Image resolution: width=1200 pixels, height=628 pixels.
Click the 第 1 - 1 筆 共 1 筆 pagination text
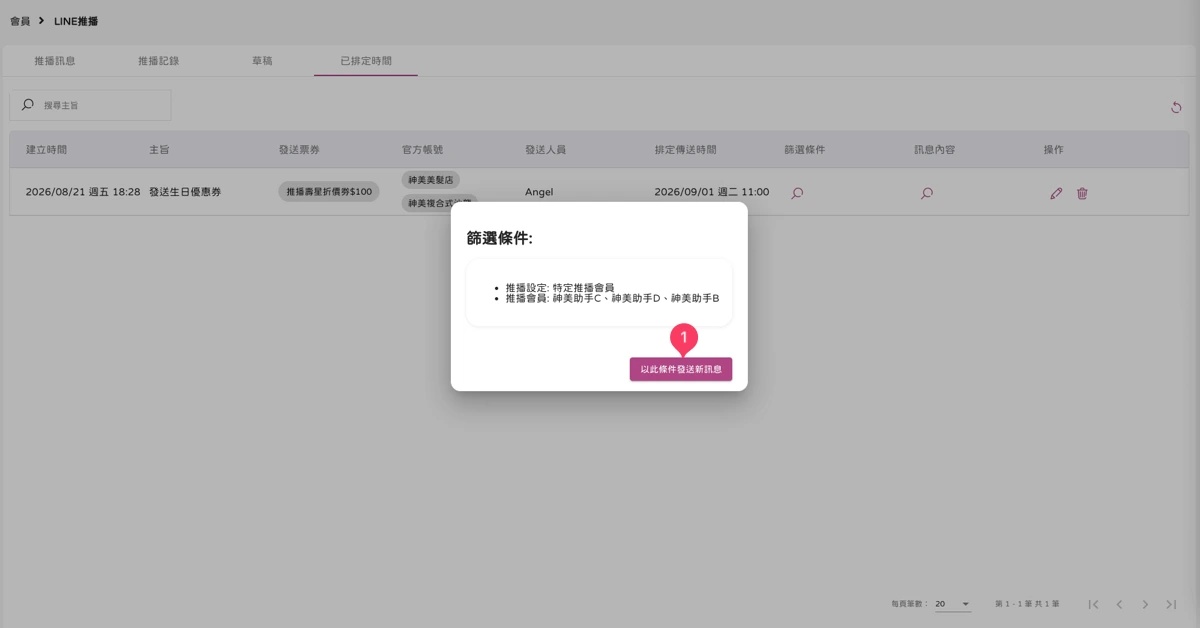point(1027,604)
